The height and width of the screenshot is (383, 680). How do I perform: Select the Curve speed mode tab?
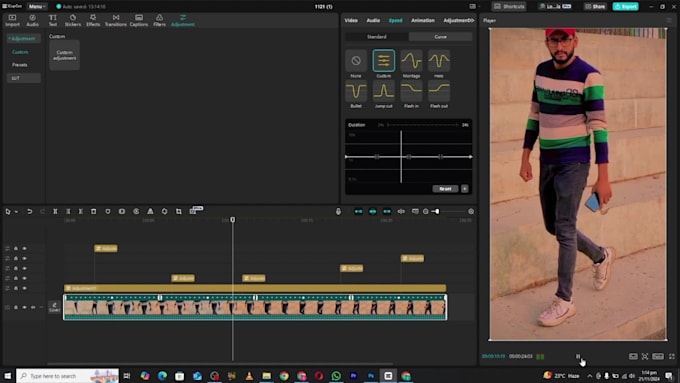(x=440, y=37)
